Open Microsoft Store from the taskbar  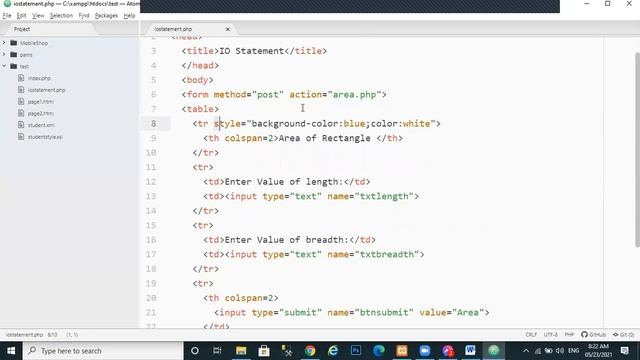tap(264, 351)
